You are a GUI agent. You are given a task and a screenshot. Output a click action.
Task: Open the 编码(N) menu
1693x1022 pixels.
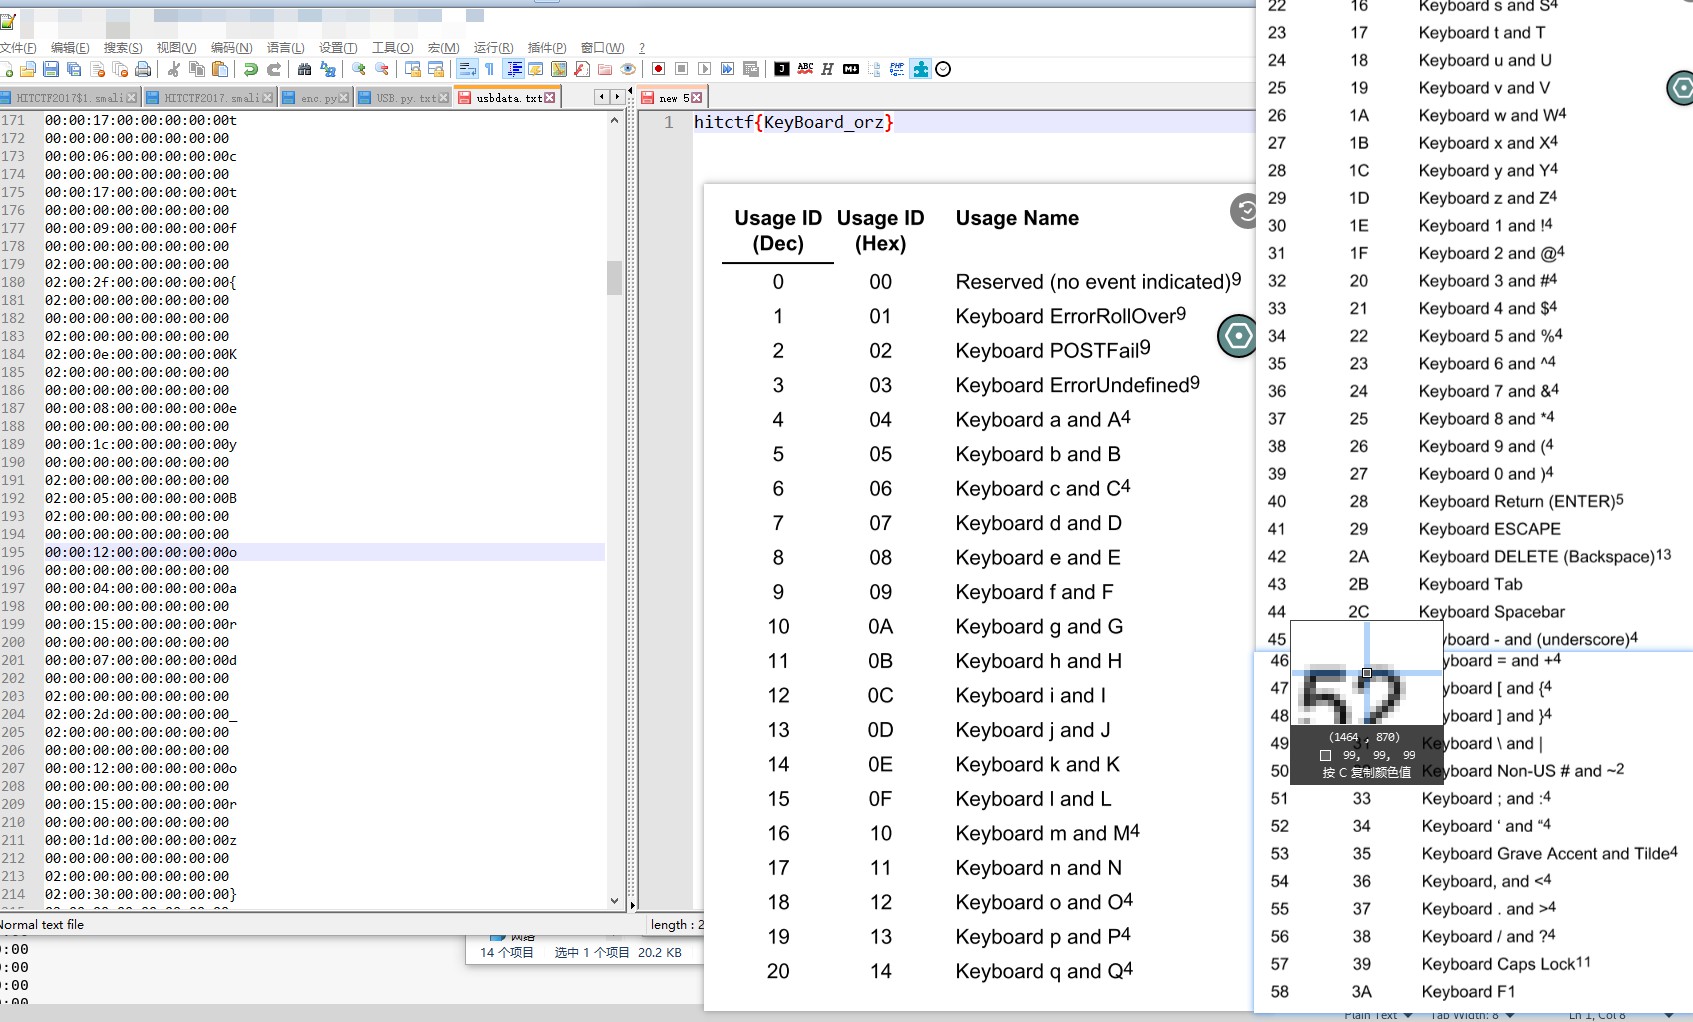click(x=231, y=47)
